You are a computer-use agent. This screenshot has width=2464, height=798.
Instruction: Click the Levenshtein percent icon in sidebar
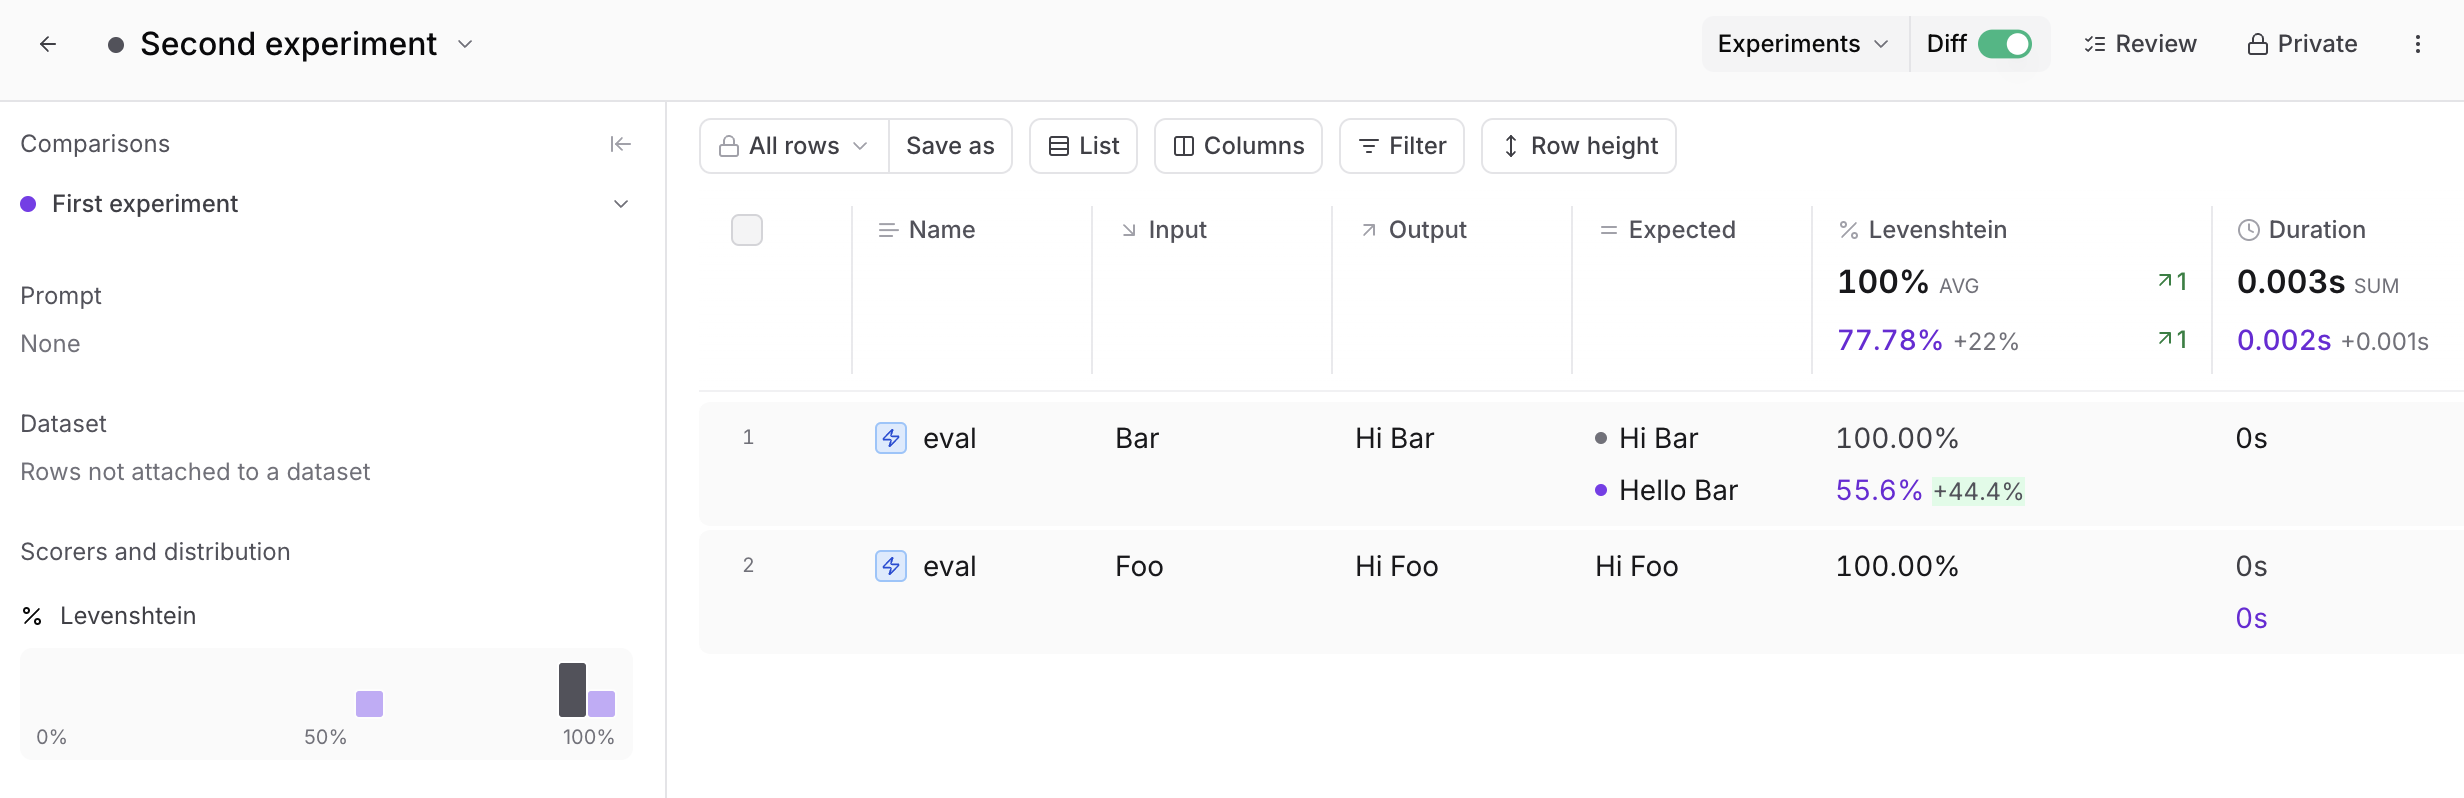tap(32, 616)
